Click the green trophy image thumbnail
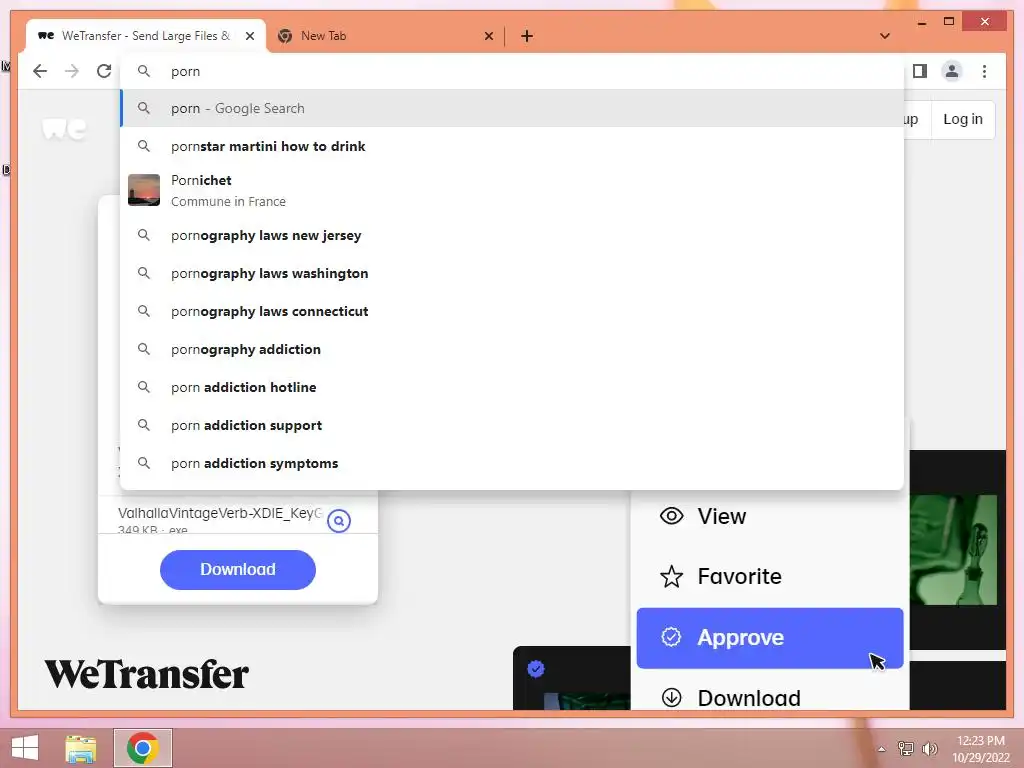 coord(953,550)
